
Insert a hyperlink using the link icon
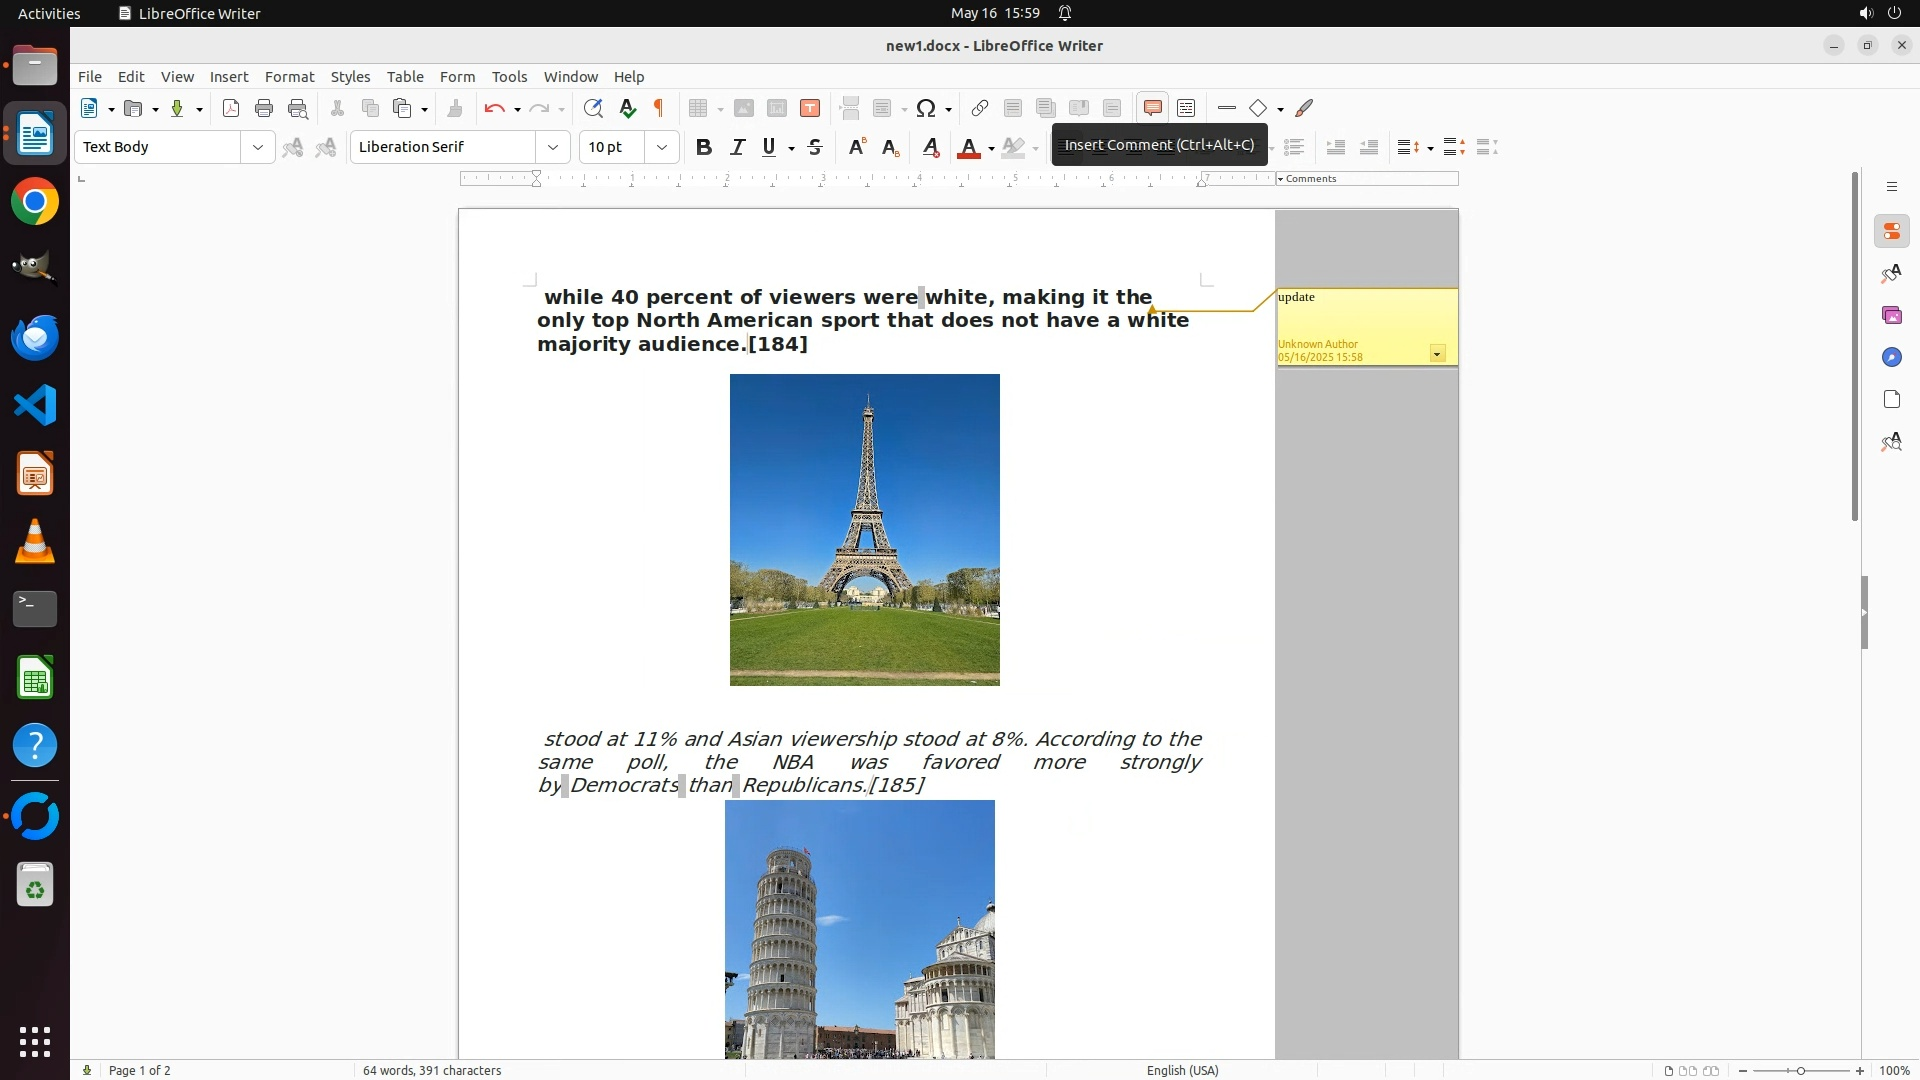pos(980,108)
